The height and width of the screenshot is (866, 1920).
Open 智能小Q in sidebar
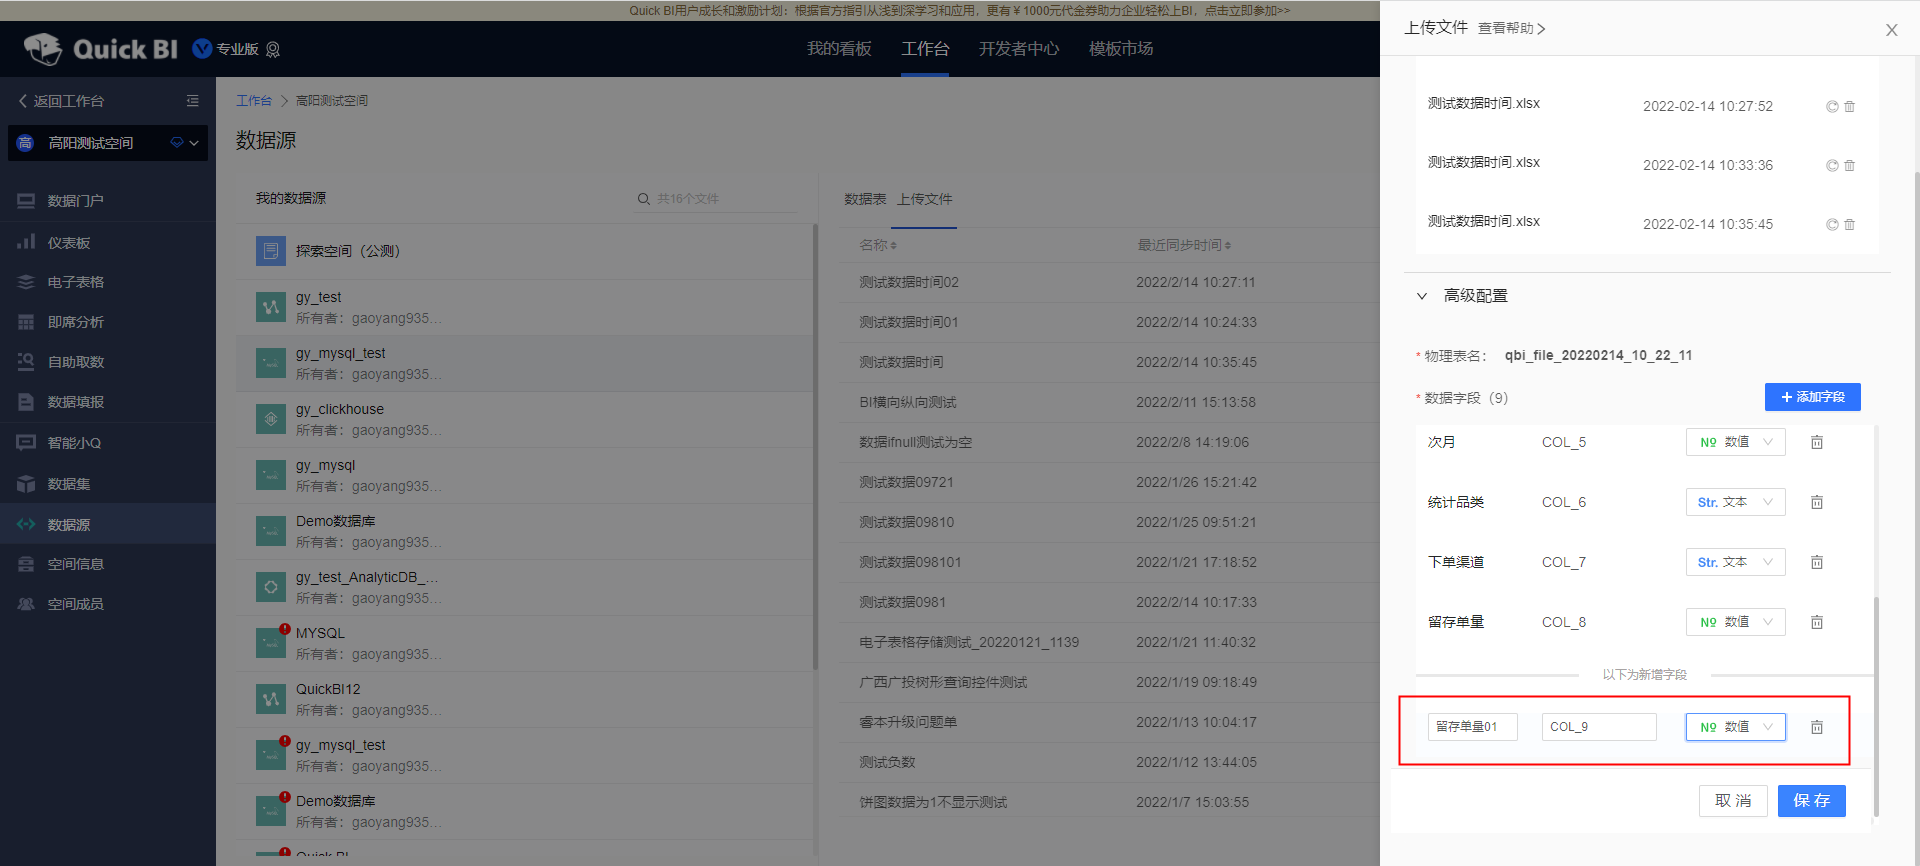[108, 443]
